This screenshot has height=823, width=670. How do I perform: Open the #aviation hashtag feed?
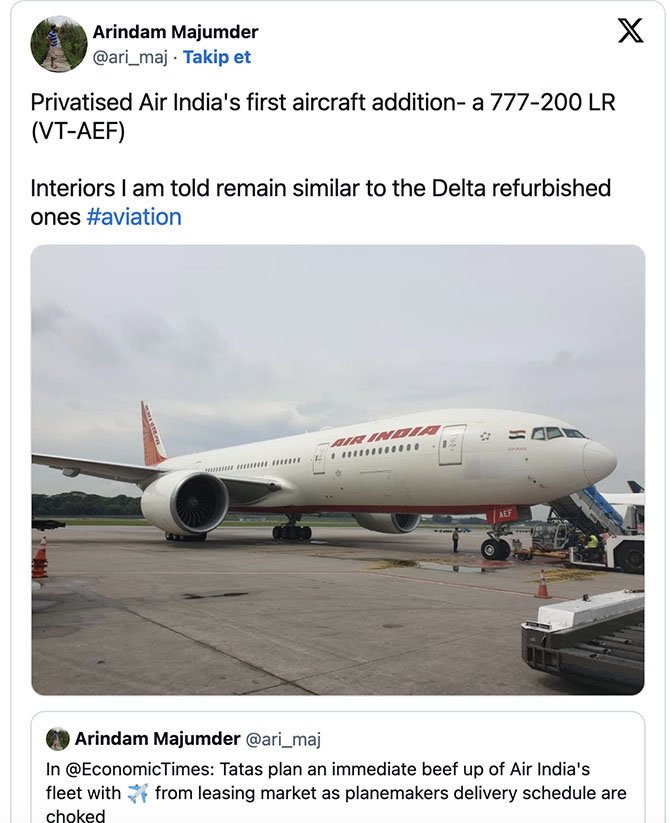point(138,216)
